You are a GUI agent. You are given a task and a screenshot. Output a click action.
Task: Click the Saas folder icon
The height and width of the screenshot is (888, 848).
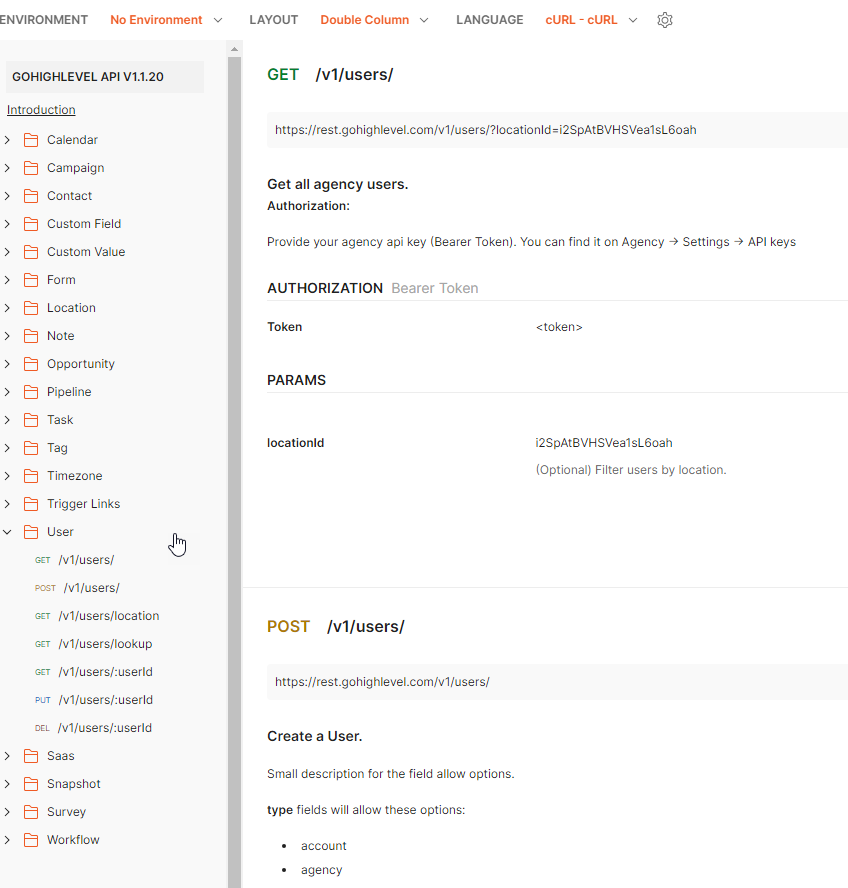31,756
